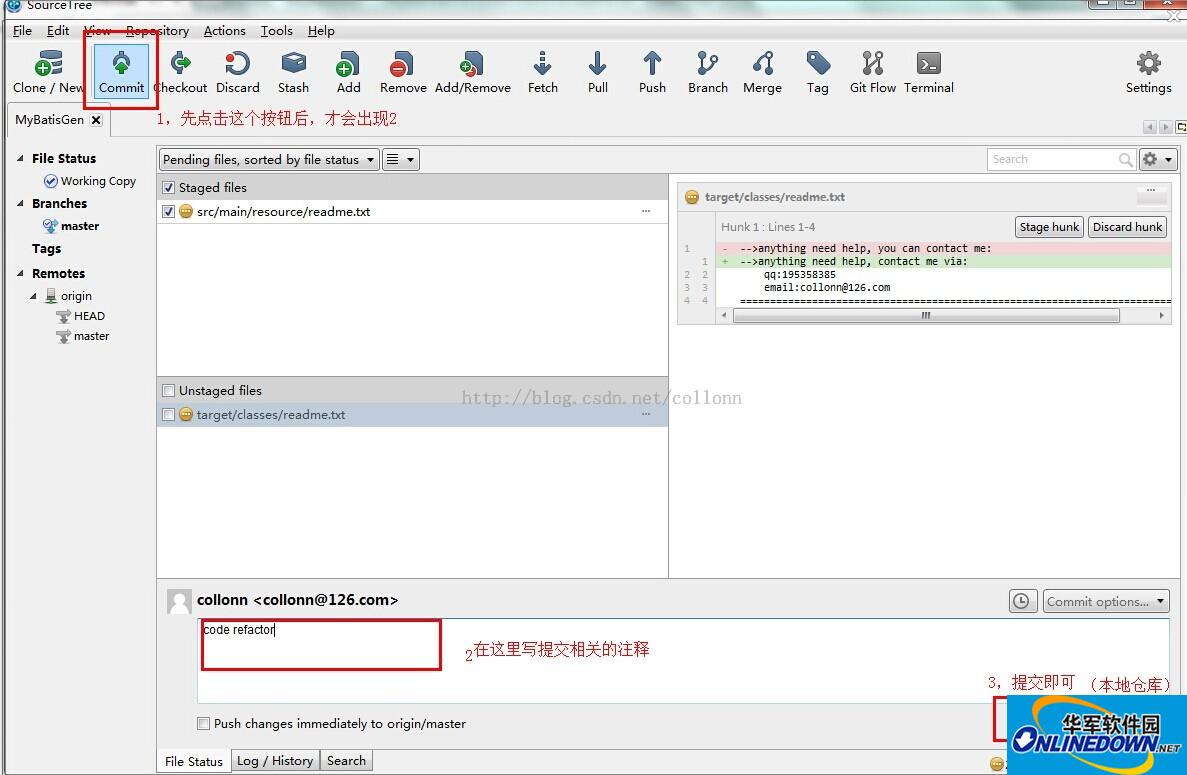Select the origin remote
The width and height of the screenshot is (1187, 775).
pyautogui.click(x=68, y=295)
